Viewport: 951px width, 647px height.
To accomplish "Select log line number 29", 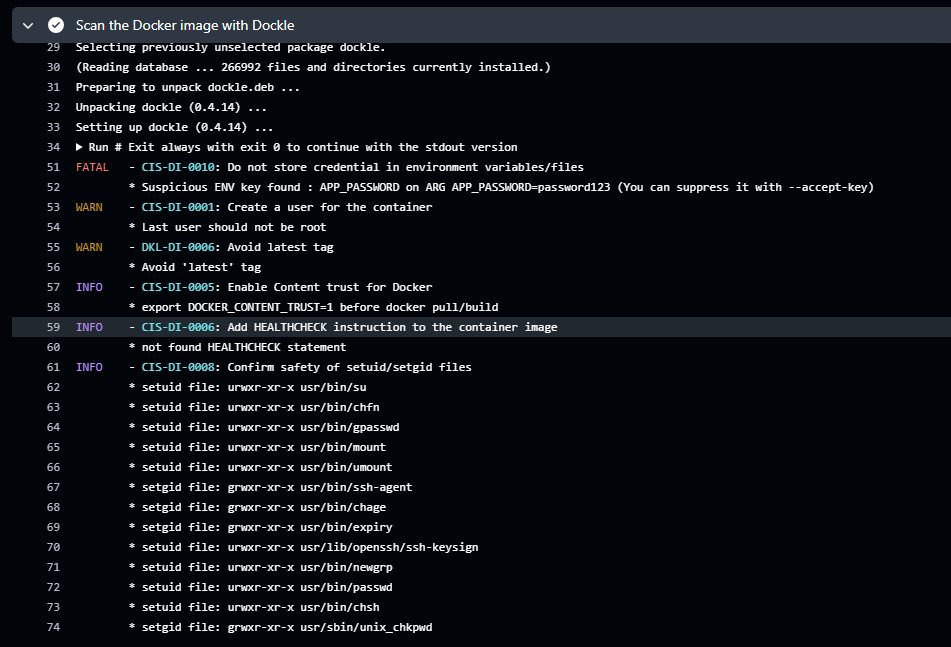I will point(53,47).
